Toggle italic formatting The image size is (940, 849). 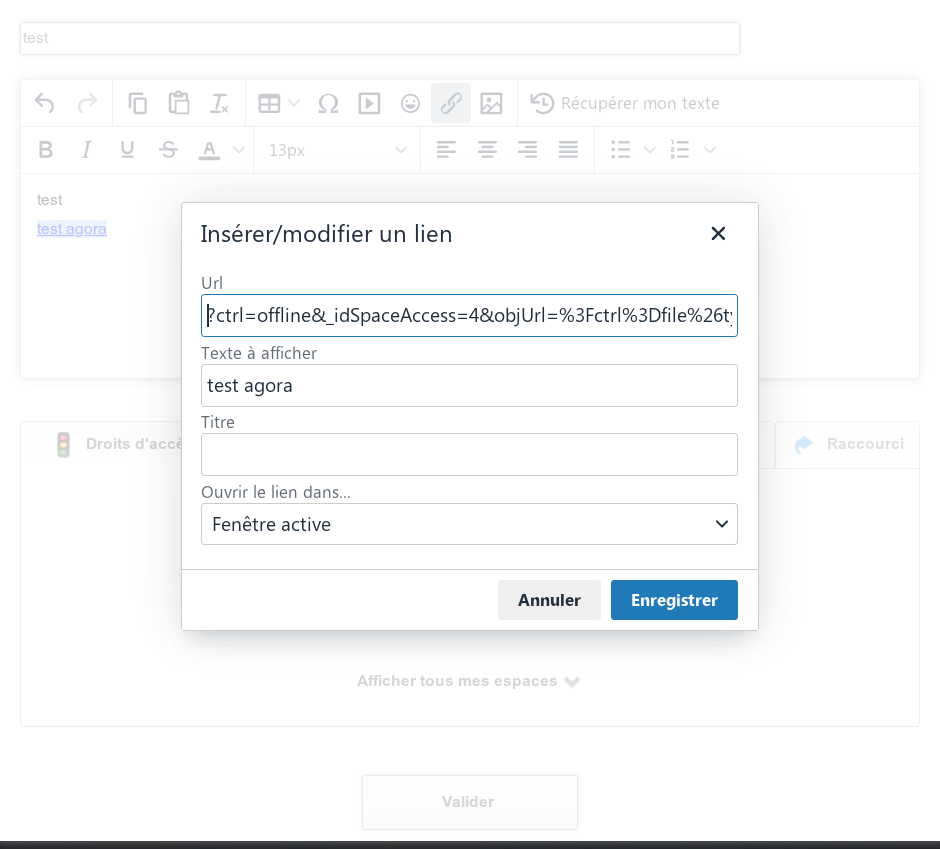coord(86,150)
